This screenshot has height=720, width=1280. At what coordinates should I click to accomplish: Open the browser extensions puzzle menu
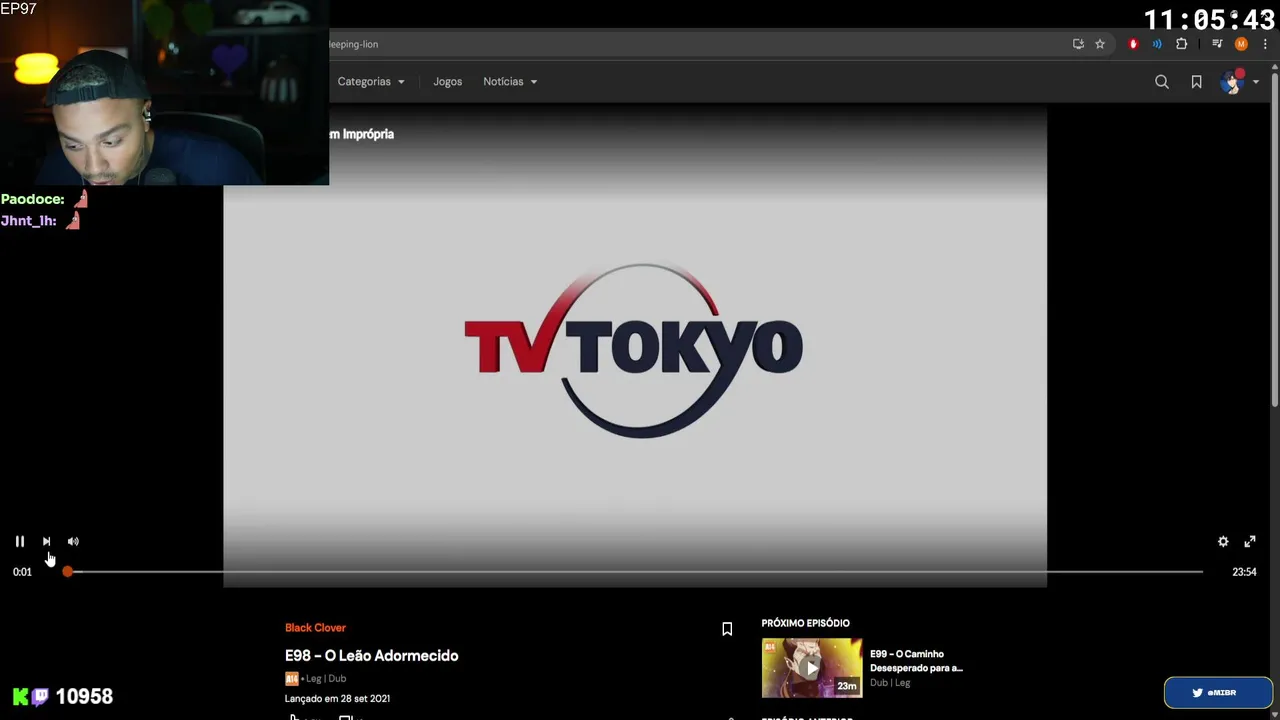pos(1182,44)
